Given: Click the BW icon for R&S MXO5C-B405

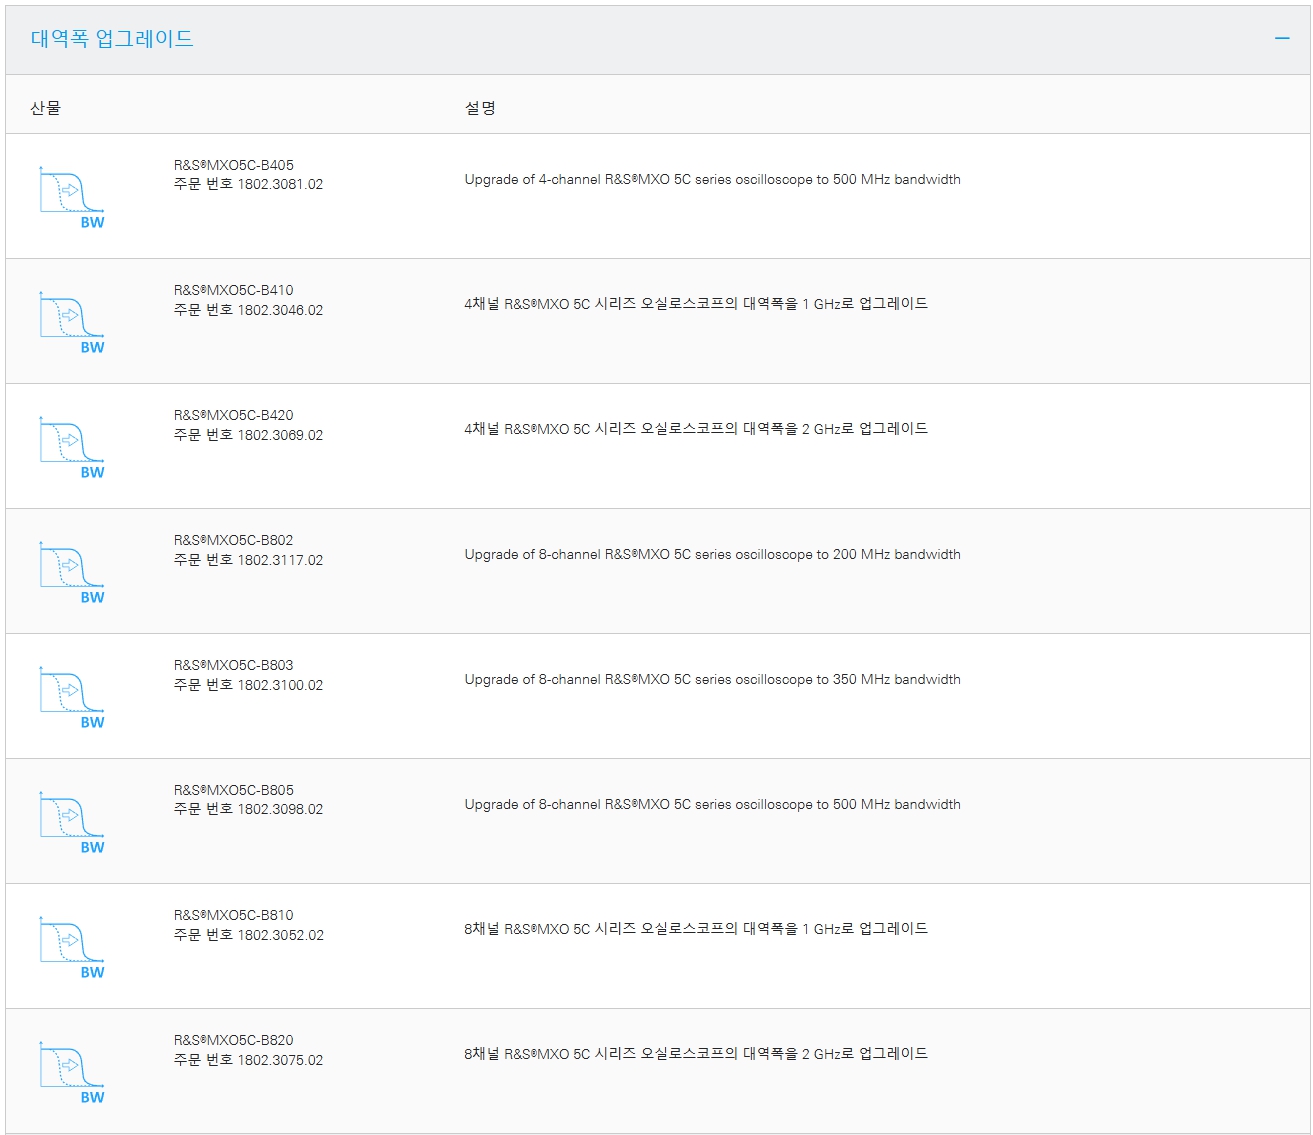Looking at the screenshot, I should click(72, 197).
